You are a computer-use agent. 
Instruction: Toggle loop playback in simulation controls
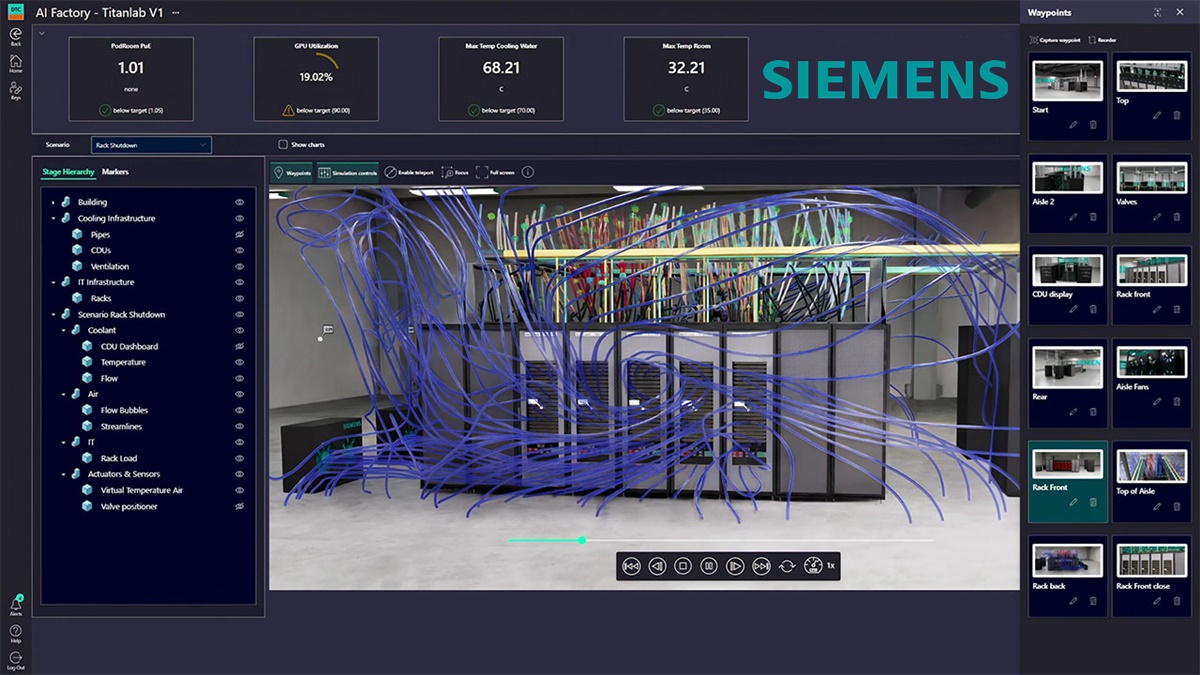pyautogui.click(x=787, y=566)
